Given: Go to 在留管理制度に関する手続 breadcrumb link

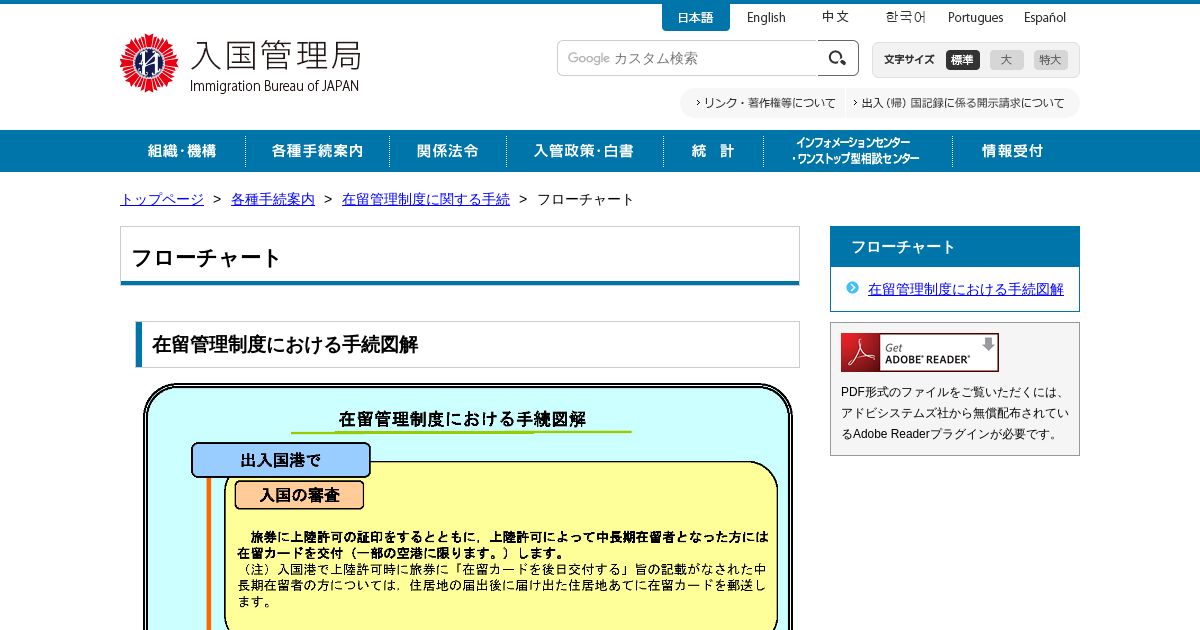Looking at the screenshot, I should pos(426,199).
